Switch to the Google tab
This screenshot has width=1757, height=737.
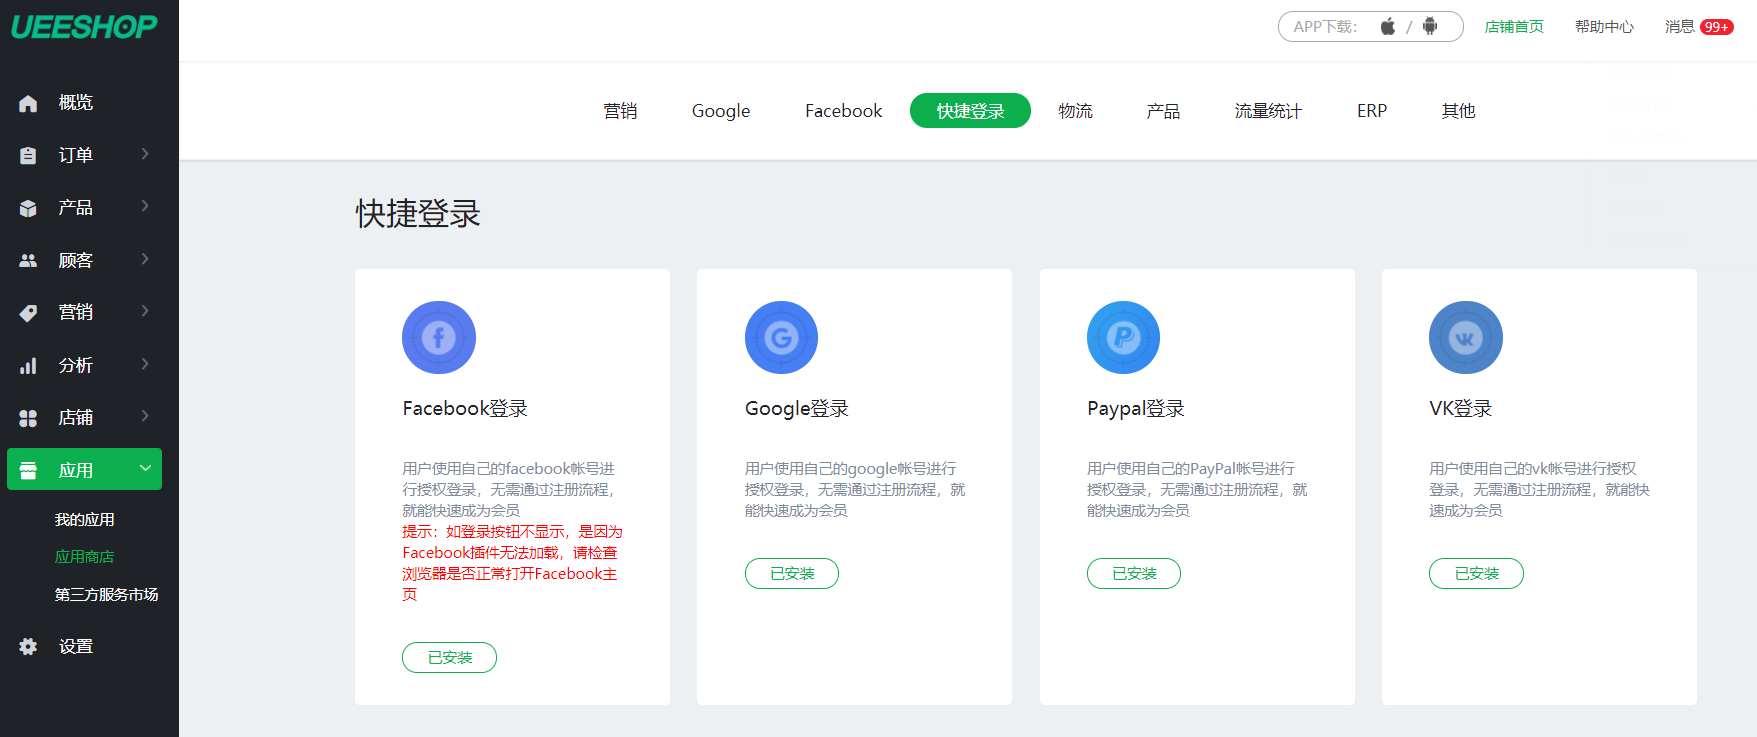click(721, 111)
